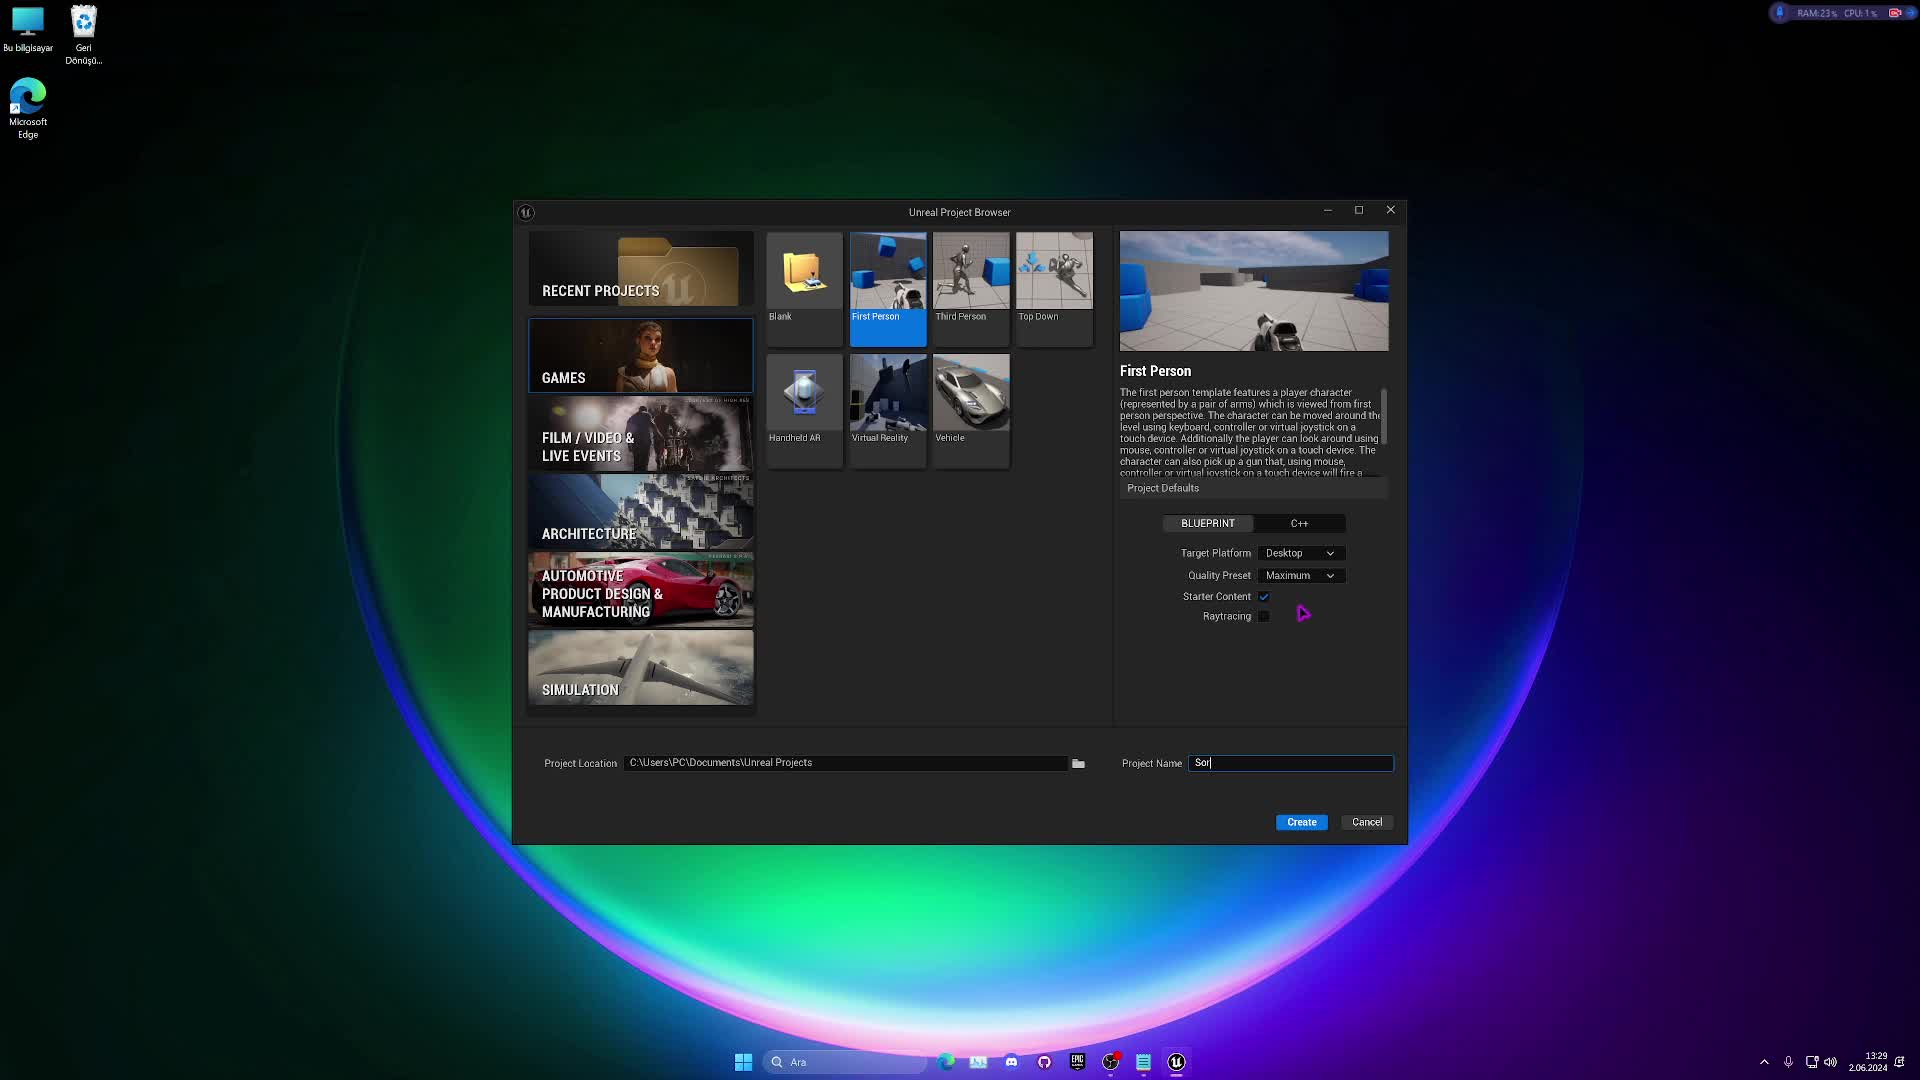
Task: Click the Project Location path field
Action: [x=846, y=763]
